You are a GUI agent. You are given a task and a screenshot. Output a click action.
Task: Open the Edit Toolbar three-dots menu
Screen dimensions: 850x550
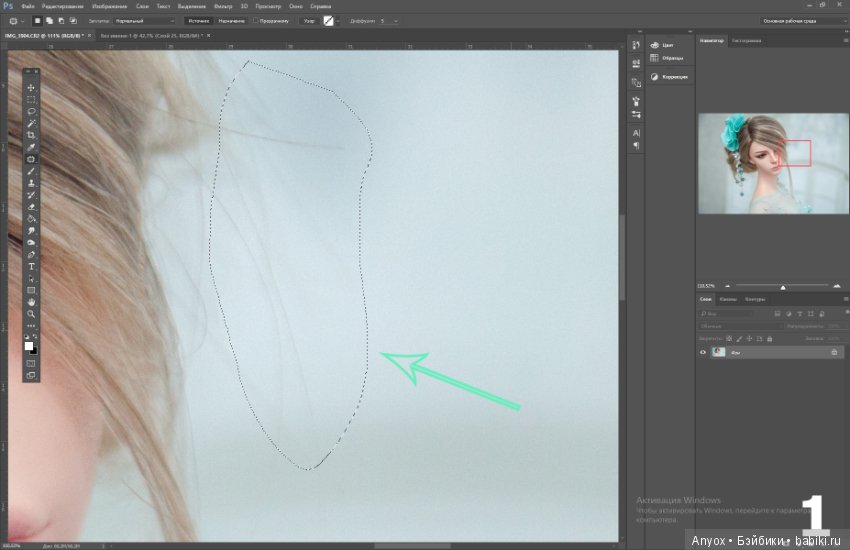[x=31, y=326]
